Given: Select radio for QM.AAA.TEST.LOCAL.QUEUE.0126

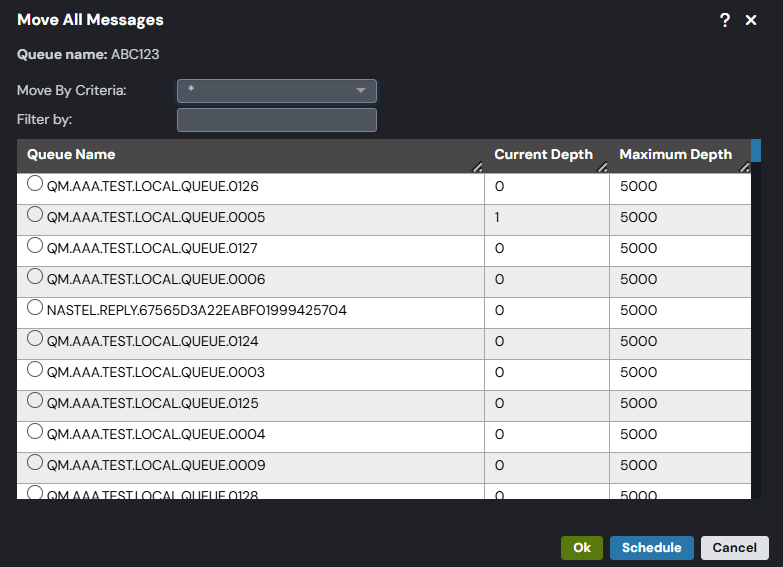Looking at the screenshot, I should [35, 183].
